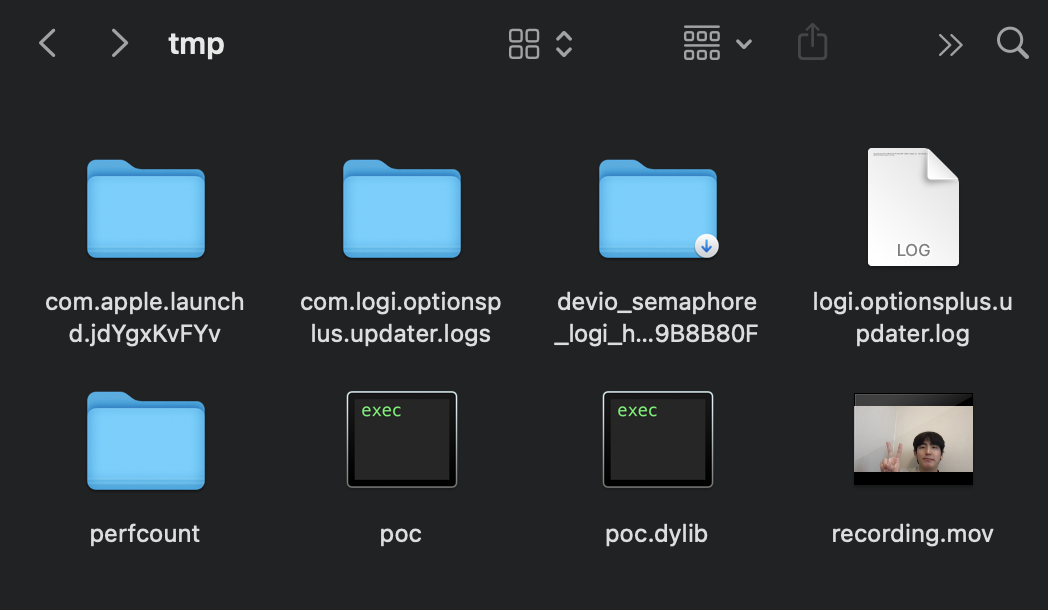Screen dimensions: 1048x610
Task: Open the search magnifier icon
Action: (1012, 43)
